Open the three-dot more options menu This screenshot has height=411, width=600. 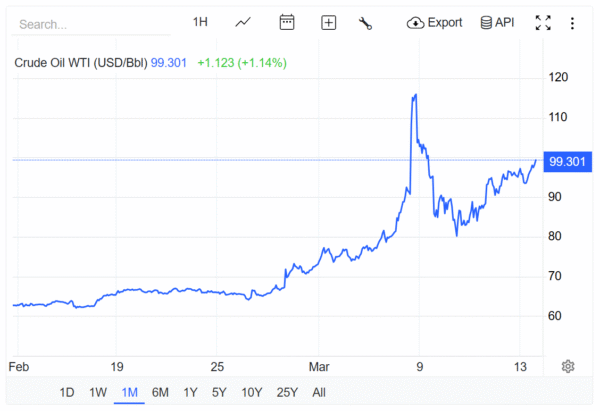[571, 22]
